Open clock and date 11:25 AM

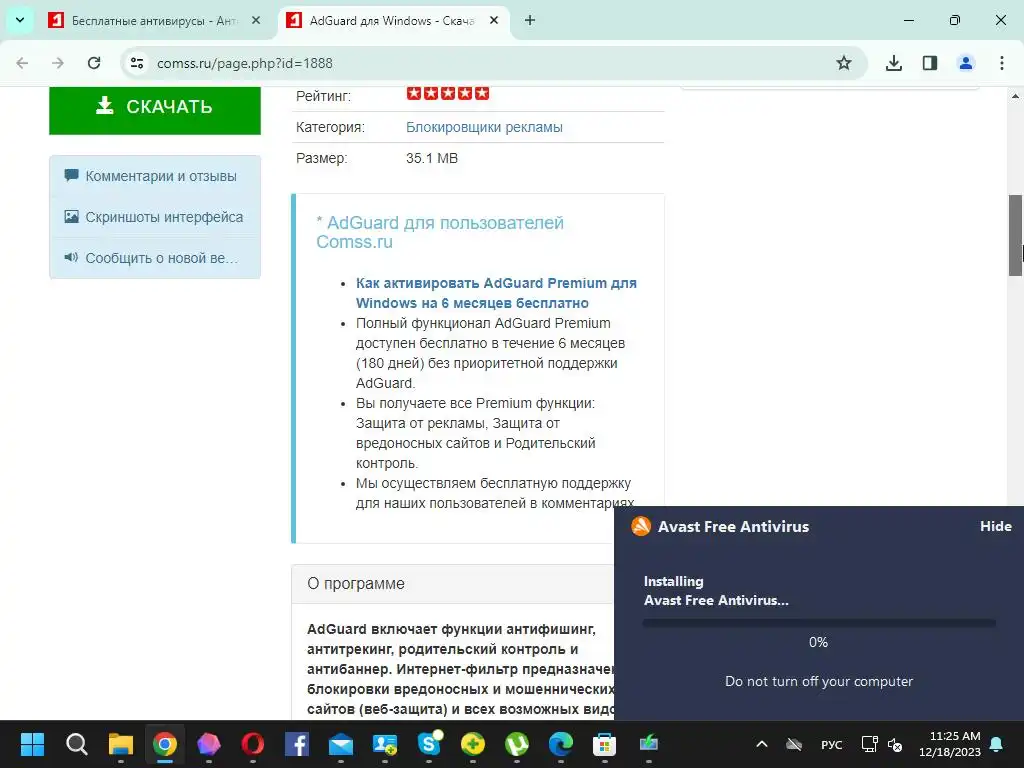click(x=950, y=744)
